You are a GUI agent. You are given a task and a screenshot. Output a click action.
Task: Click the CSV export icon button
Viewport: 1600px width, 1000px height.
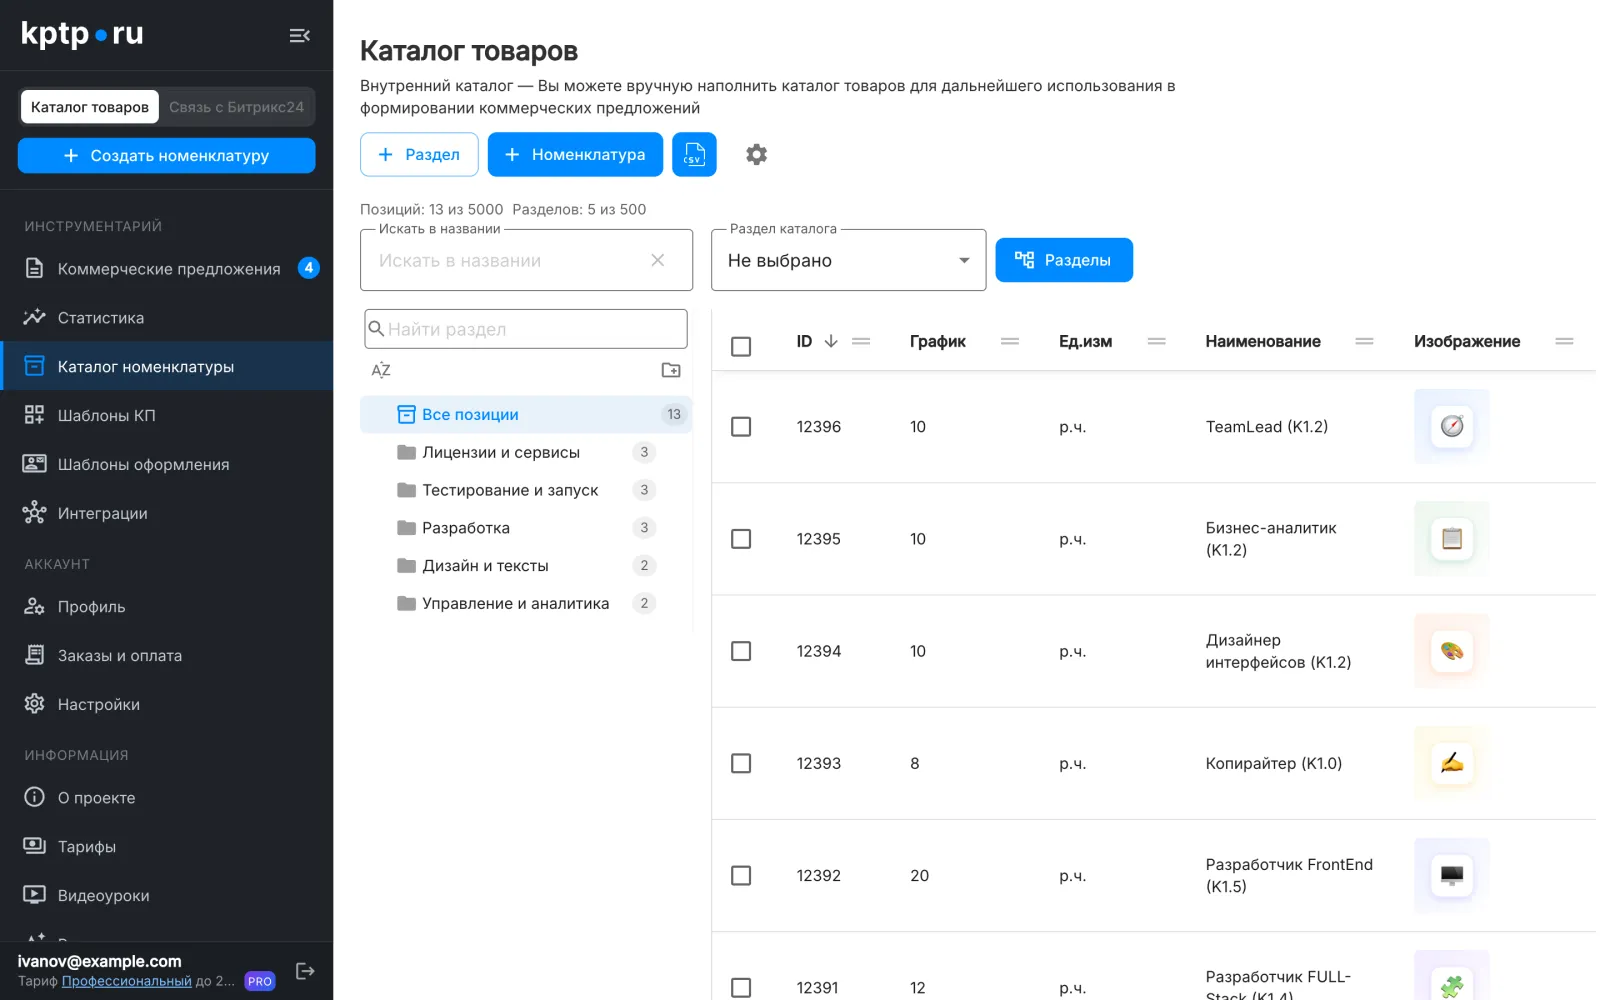point(694,154)
